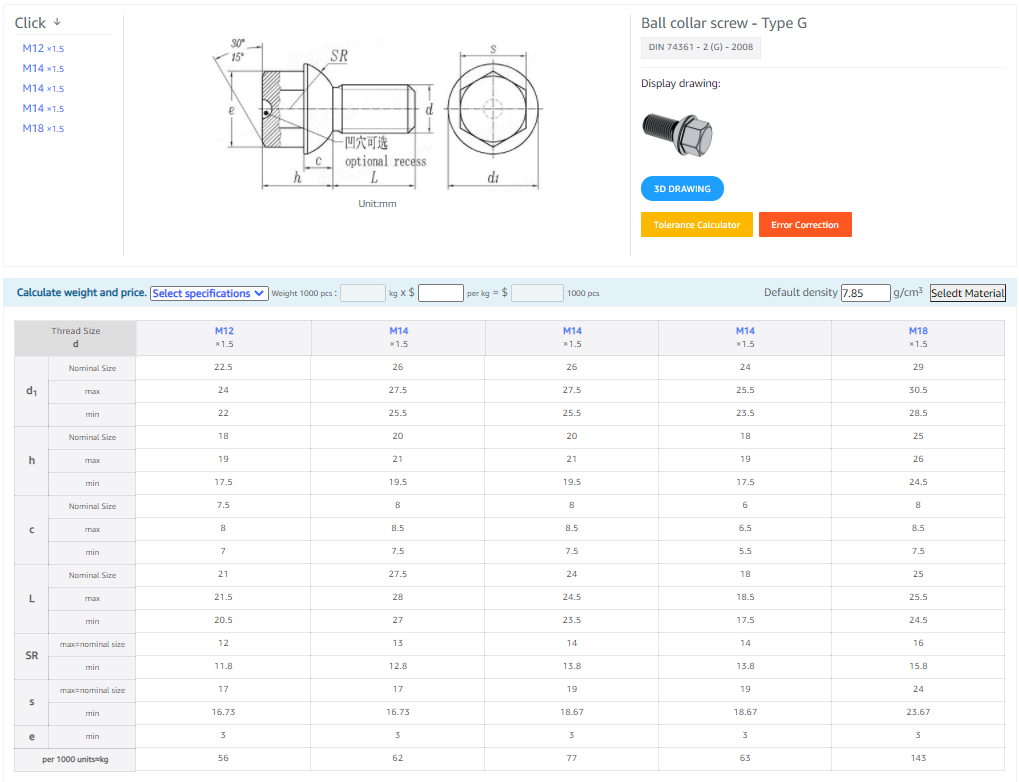Image resolution: width=1019 pixels, height=782 pixels.
Task: Click the DIN 74361 - 2 (G) - 2008 tag
Action: tap(700, 47)
